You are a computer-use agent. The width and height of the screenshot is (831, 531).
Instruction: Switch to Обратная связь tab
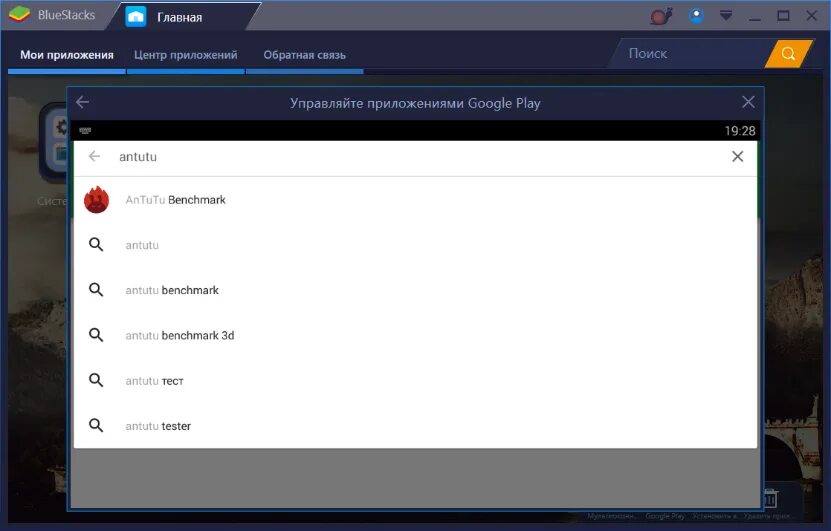coord(304,55)
